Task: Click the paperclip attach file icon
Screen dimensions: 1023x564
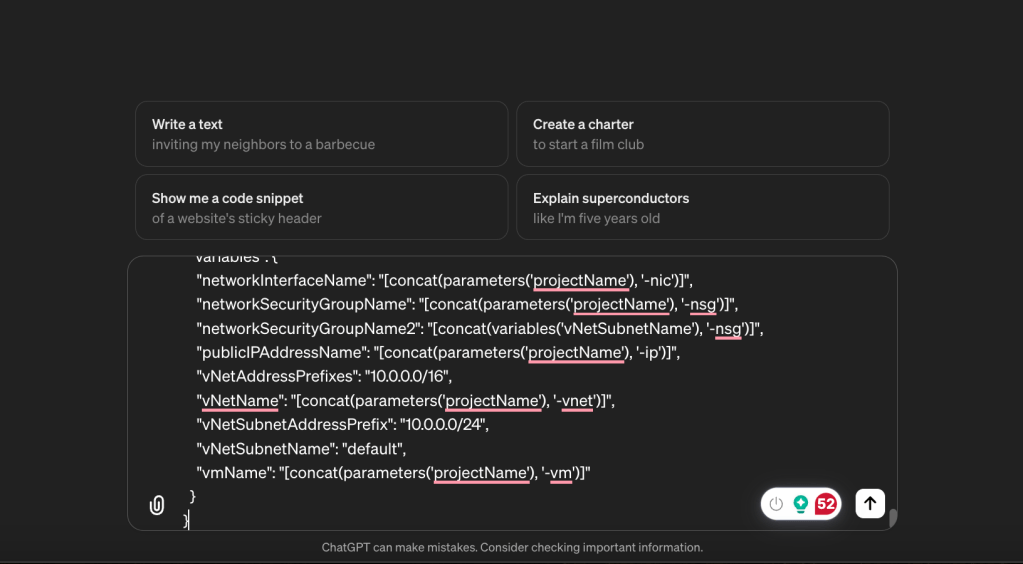Action: [157, 505]
